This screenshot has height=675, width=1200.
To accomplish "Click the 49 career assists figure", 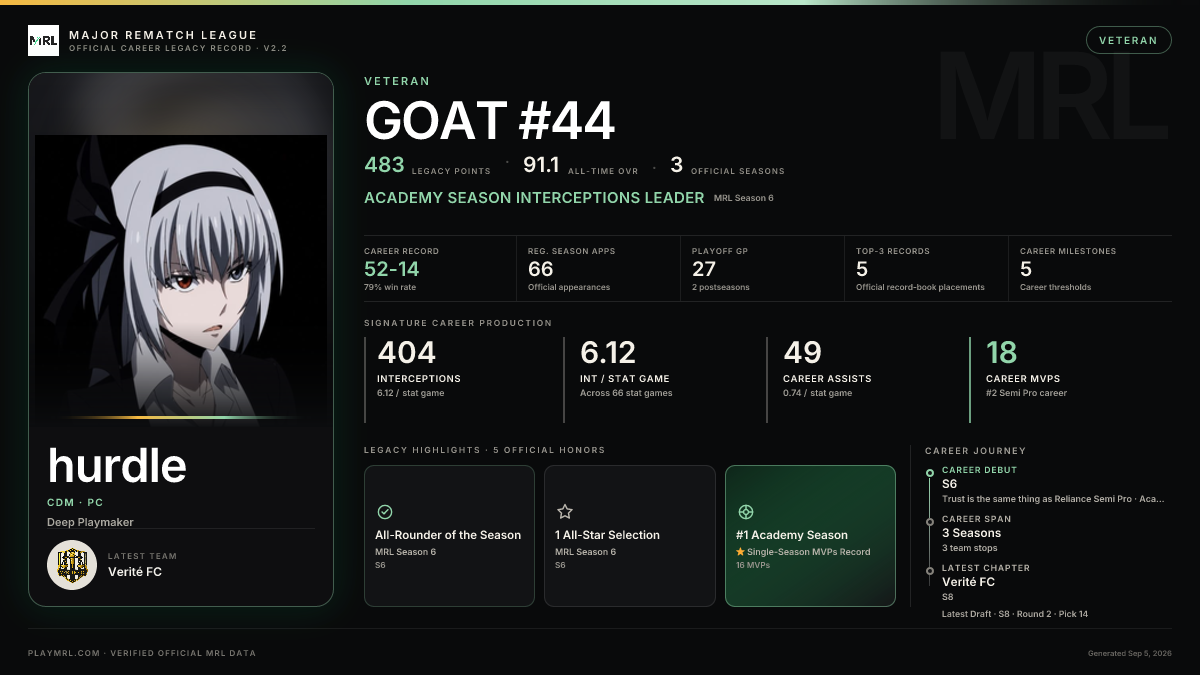I will [x=802, y=353].
